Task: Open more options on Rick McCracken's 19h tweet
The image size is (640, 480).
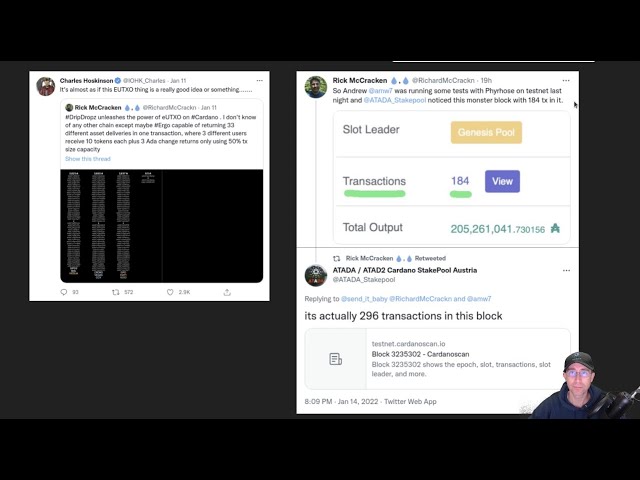Action: pyautogui.click(x=566, y=80)
